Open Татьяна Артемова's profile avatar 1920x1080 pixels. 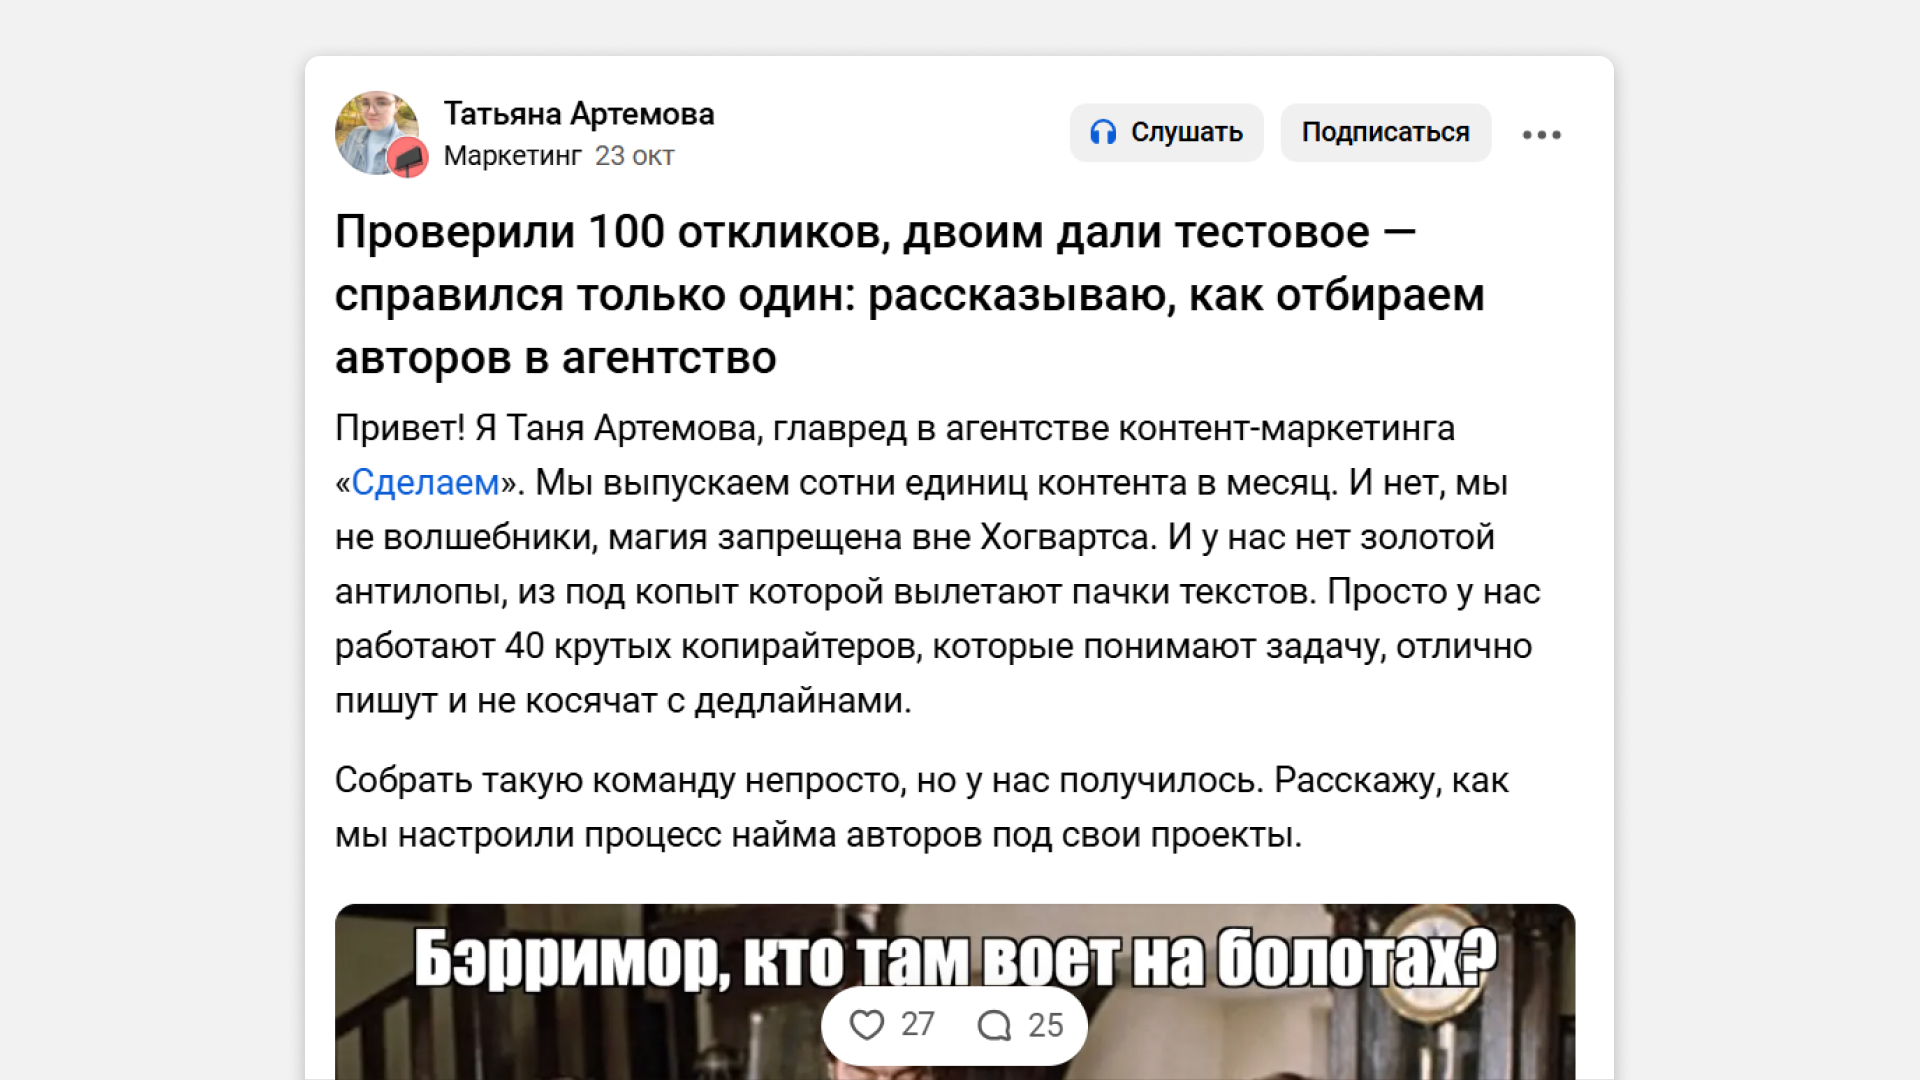[372, 127]
